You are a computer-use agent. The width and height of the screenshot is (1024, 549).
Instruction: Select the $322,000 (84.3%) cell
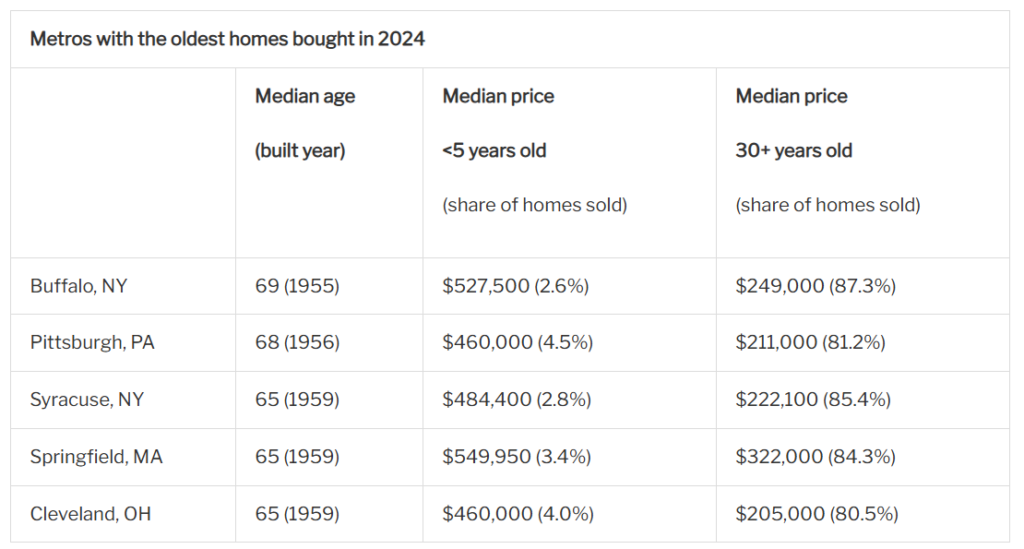[815, 457]
